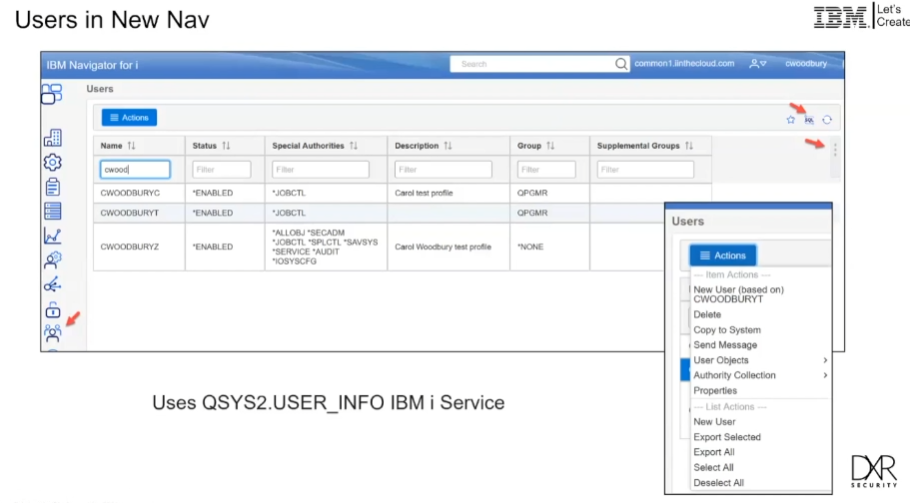910x503 pixels.
Task: Open the server stack icon in sidebar
Action: point(52,211)
